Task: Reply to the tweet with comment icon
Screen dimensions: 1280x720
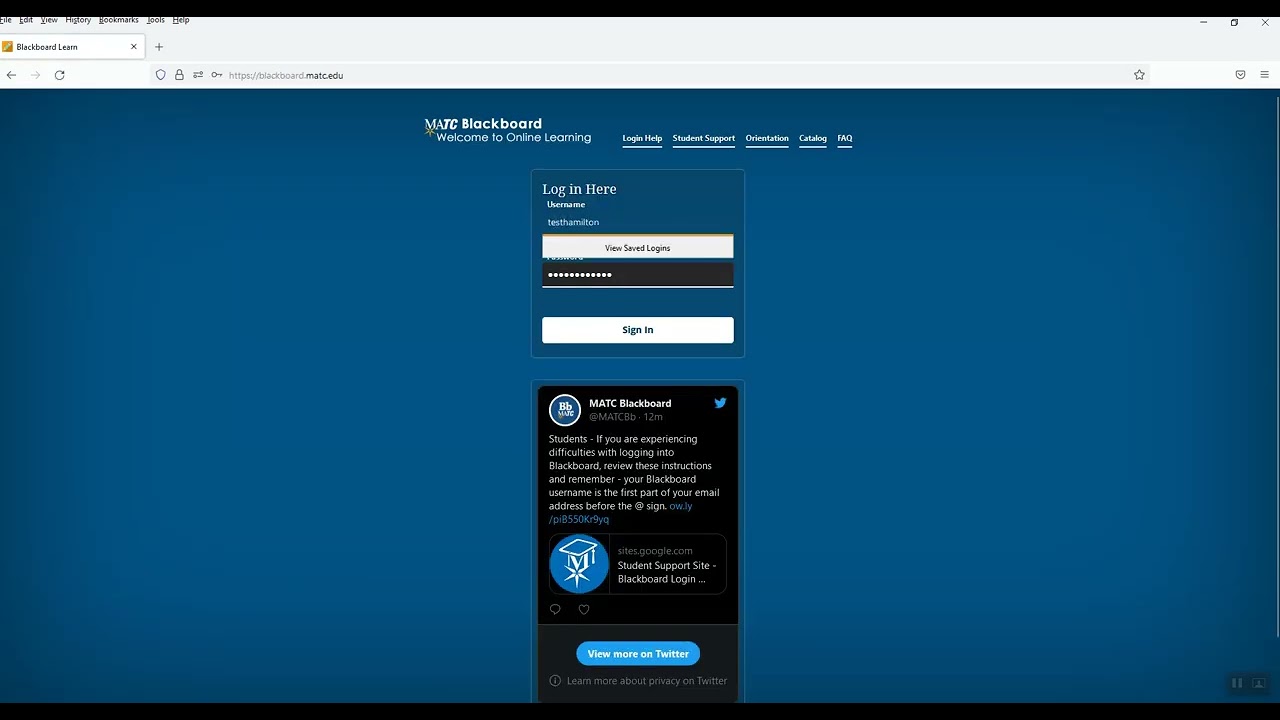Action: 555,609
